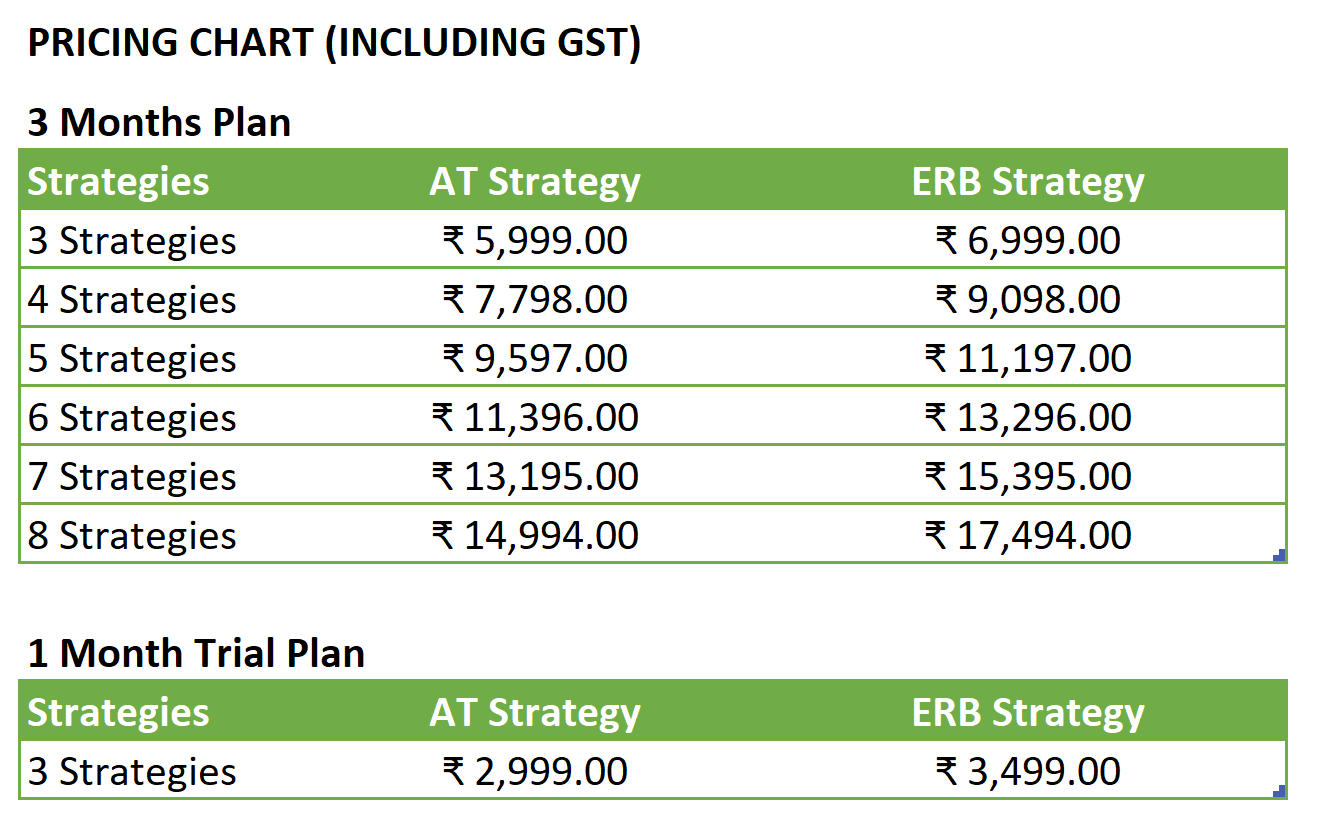Click AT Strategy header in 3 Months table
Screen dimensions: 1317x819
click(x=535, y=182)
